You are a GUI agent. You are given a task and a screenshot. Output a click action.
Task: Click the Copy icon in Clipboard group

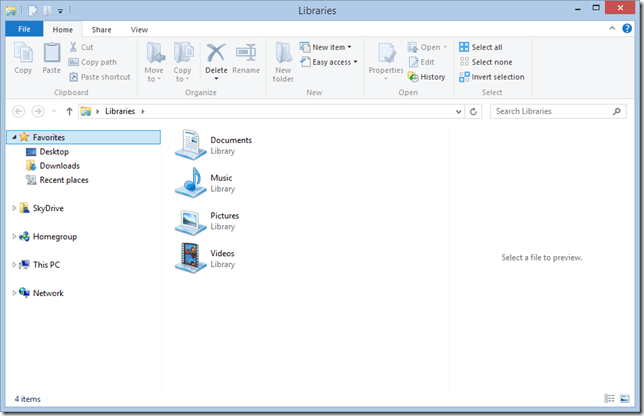[x=23, y=53]
